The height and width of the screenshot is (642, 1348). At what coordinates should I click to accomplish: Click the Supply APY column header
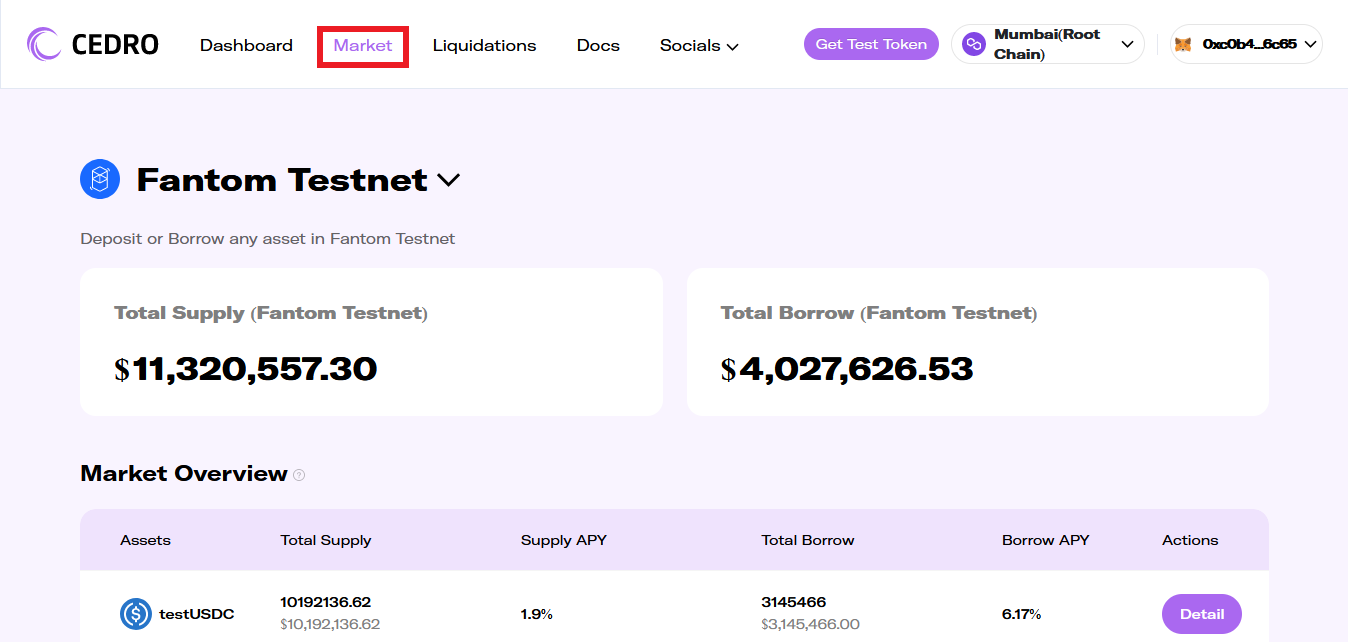point(564,540)
